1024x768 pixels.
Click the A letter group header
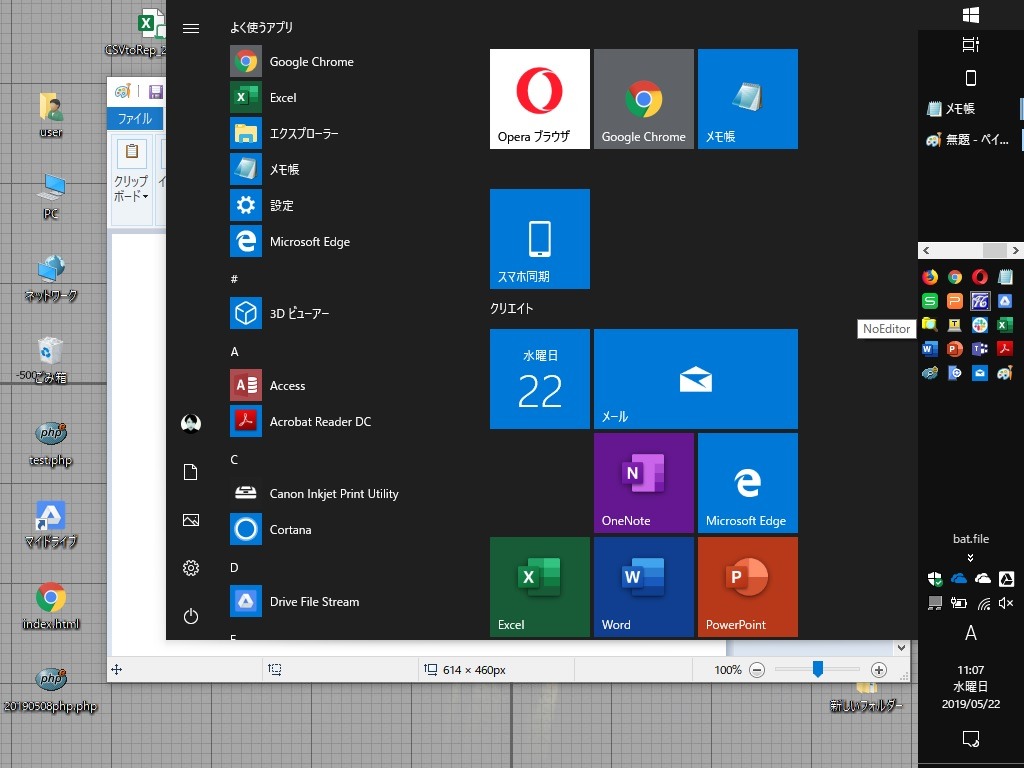[234, 351]
